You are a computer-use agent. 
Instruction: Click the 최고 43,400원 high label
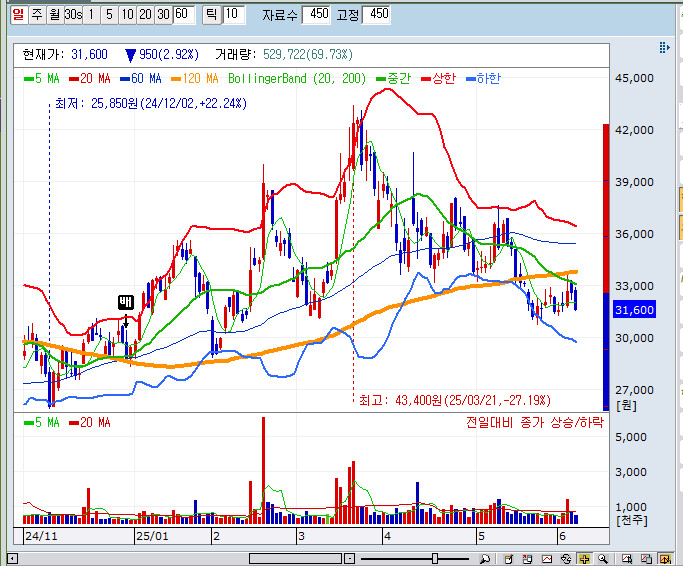click(455, 400)
